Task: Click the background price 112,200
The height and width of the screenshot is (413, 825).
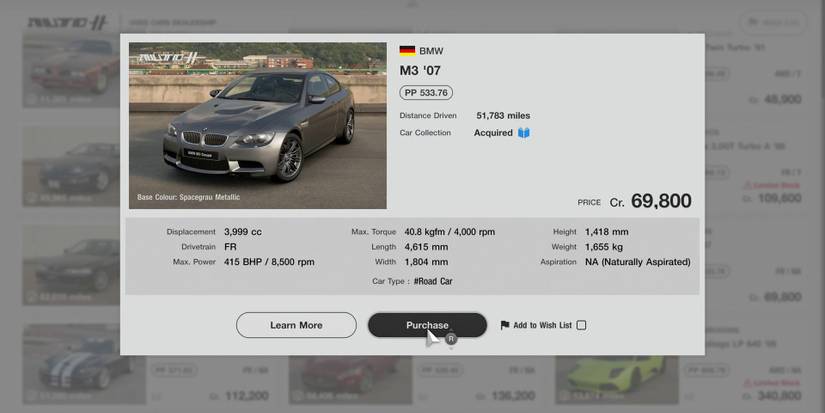Action: [x=247, y=396]
